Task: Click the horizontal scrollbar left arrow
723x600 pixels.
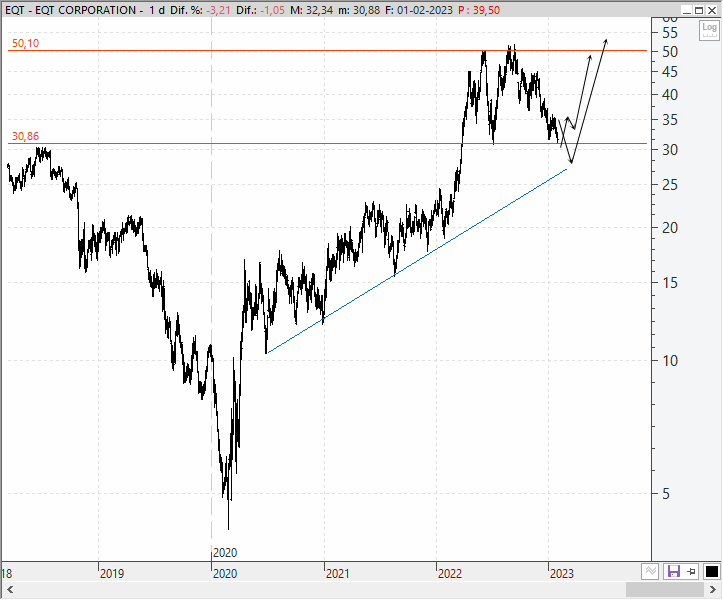Action: (x=10, y=589)
